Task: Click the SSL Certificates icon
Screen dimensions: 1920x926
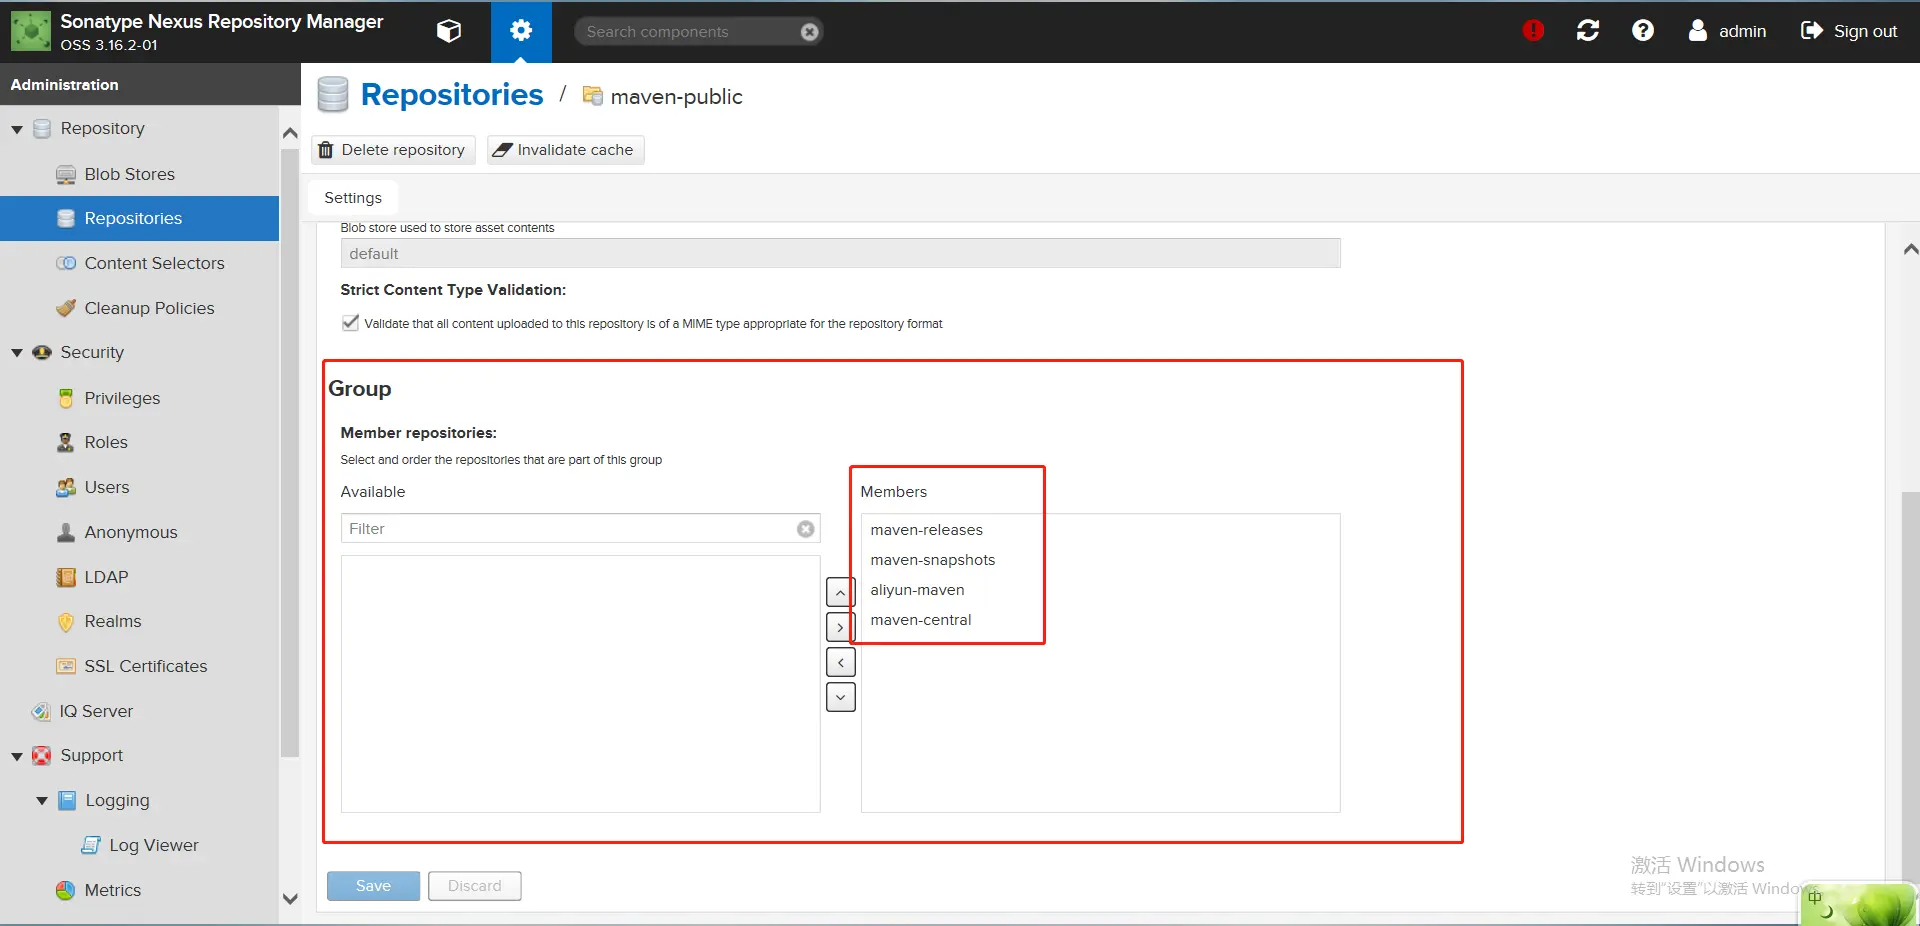Action: pyautogui.click(x=66, y=666)
